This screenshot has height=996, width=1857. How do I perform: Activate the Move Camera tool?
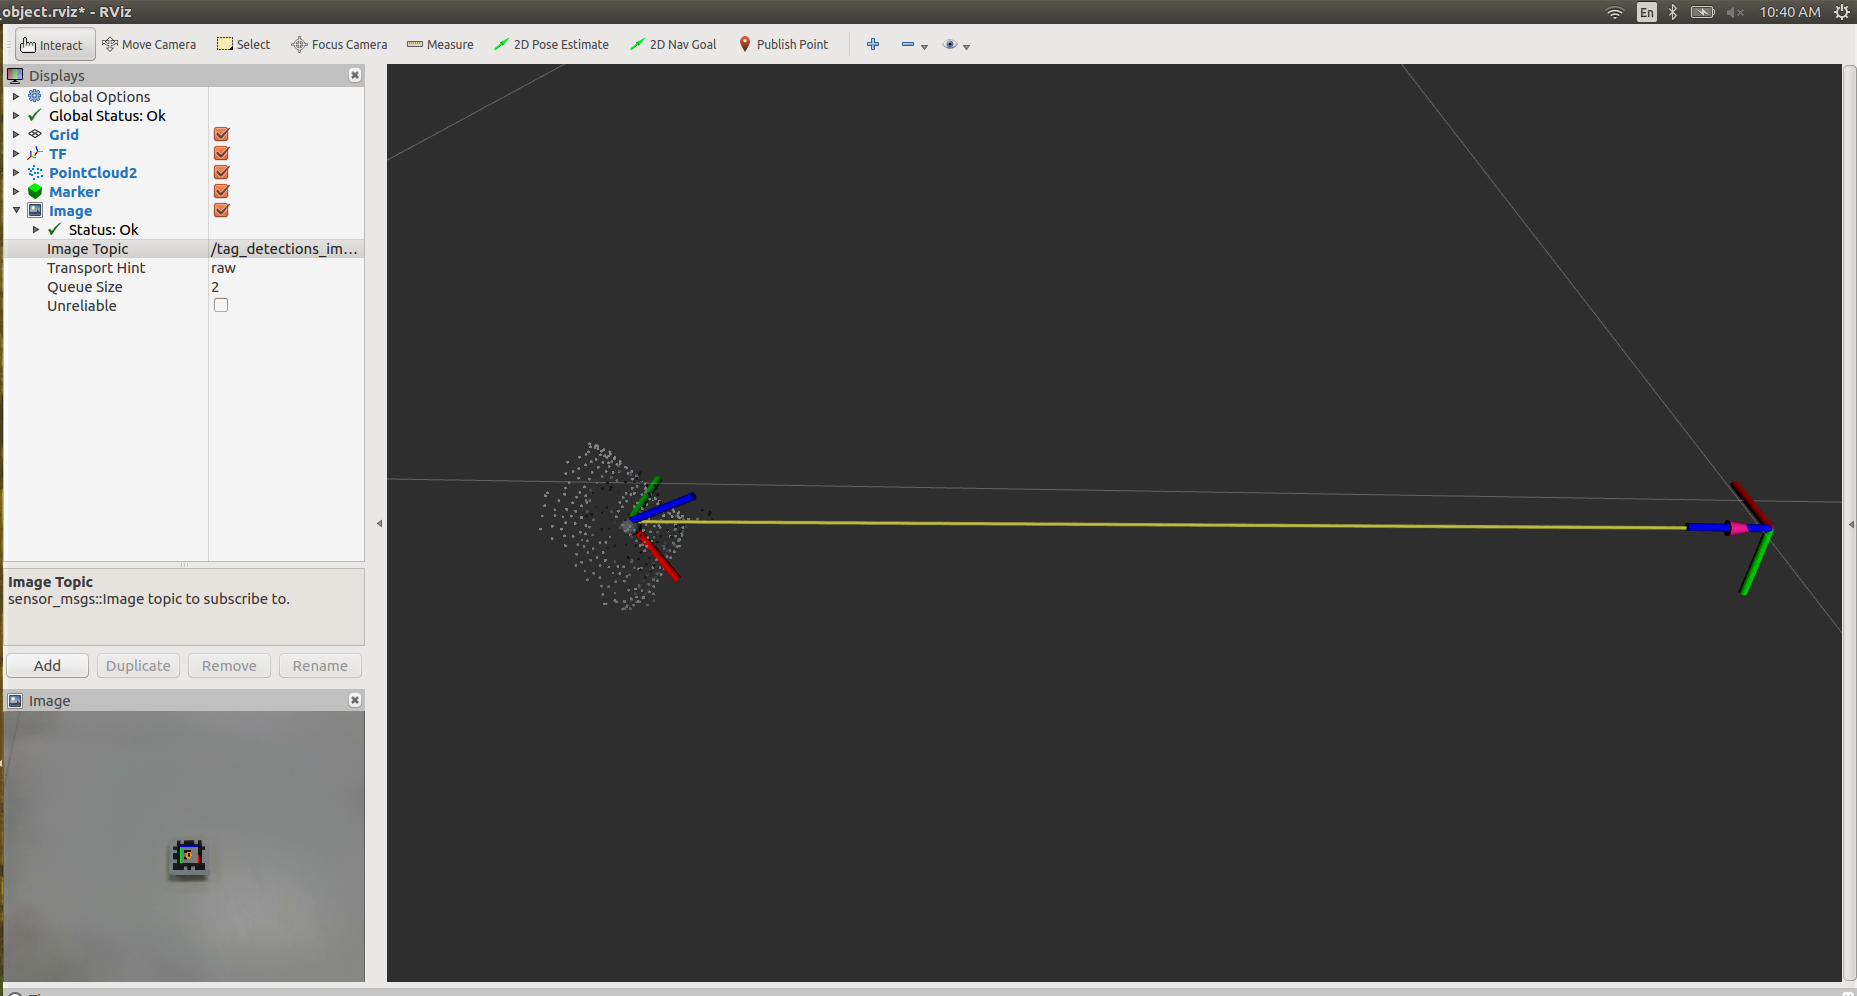149,44
